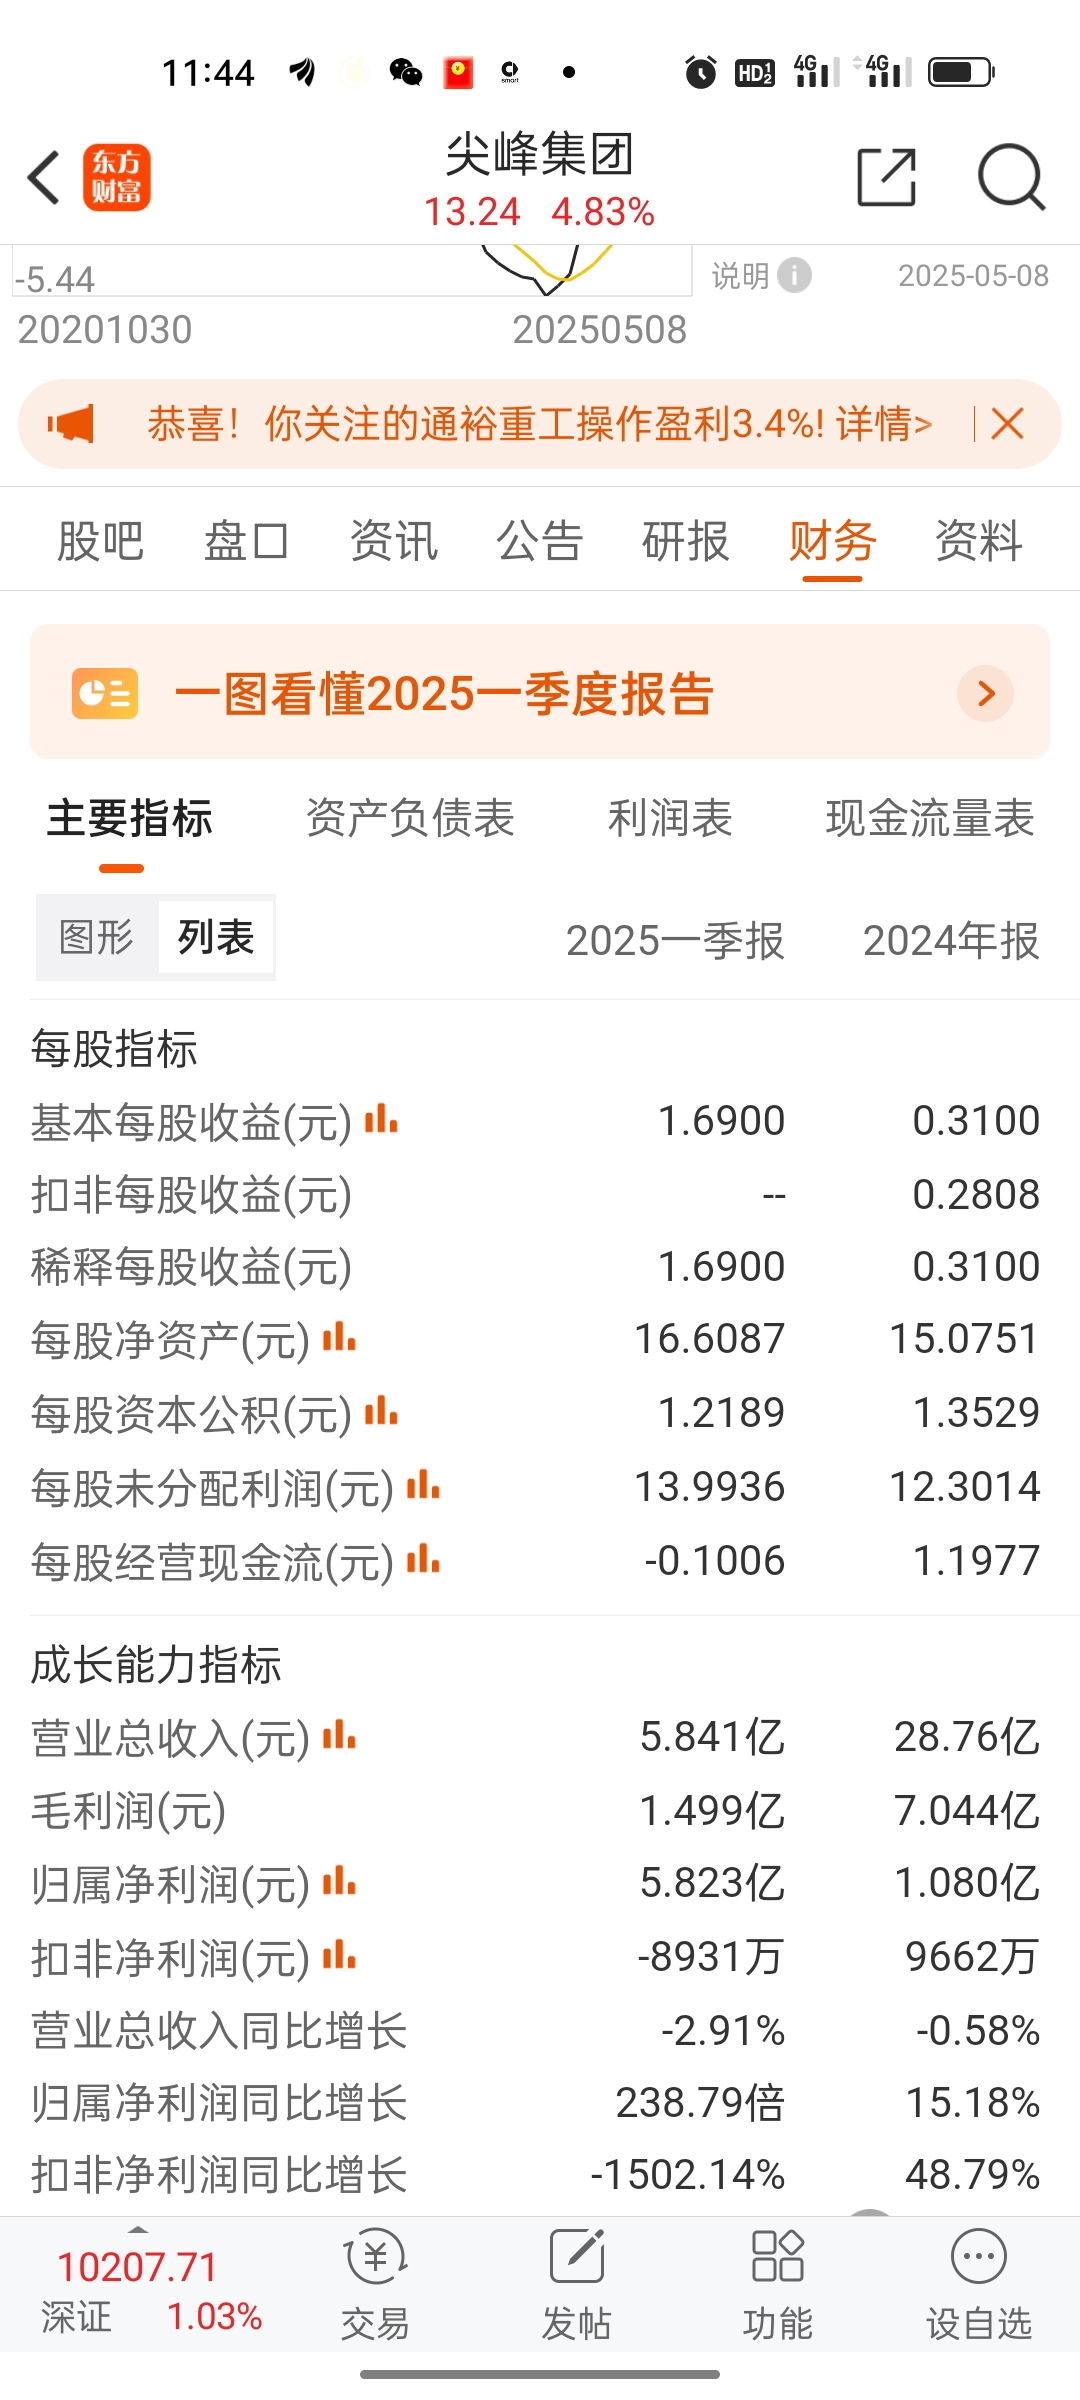
Task: Open 一图看懂2025一季度报告 banner
Action: pyautogui.click(x=540, y=692)
